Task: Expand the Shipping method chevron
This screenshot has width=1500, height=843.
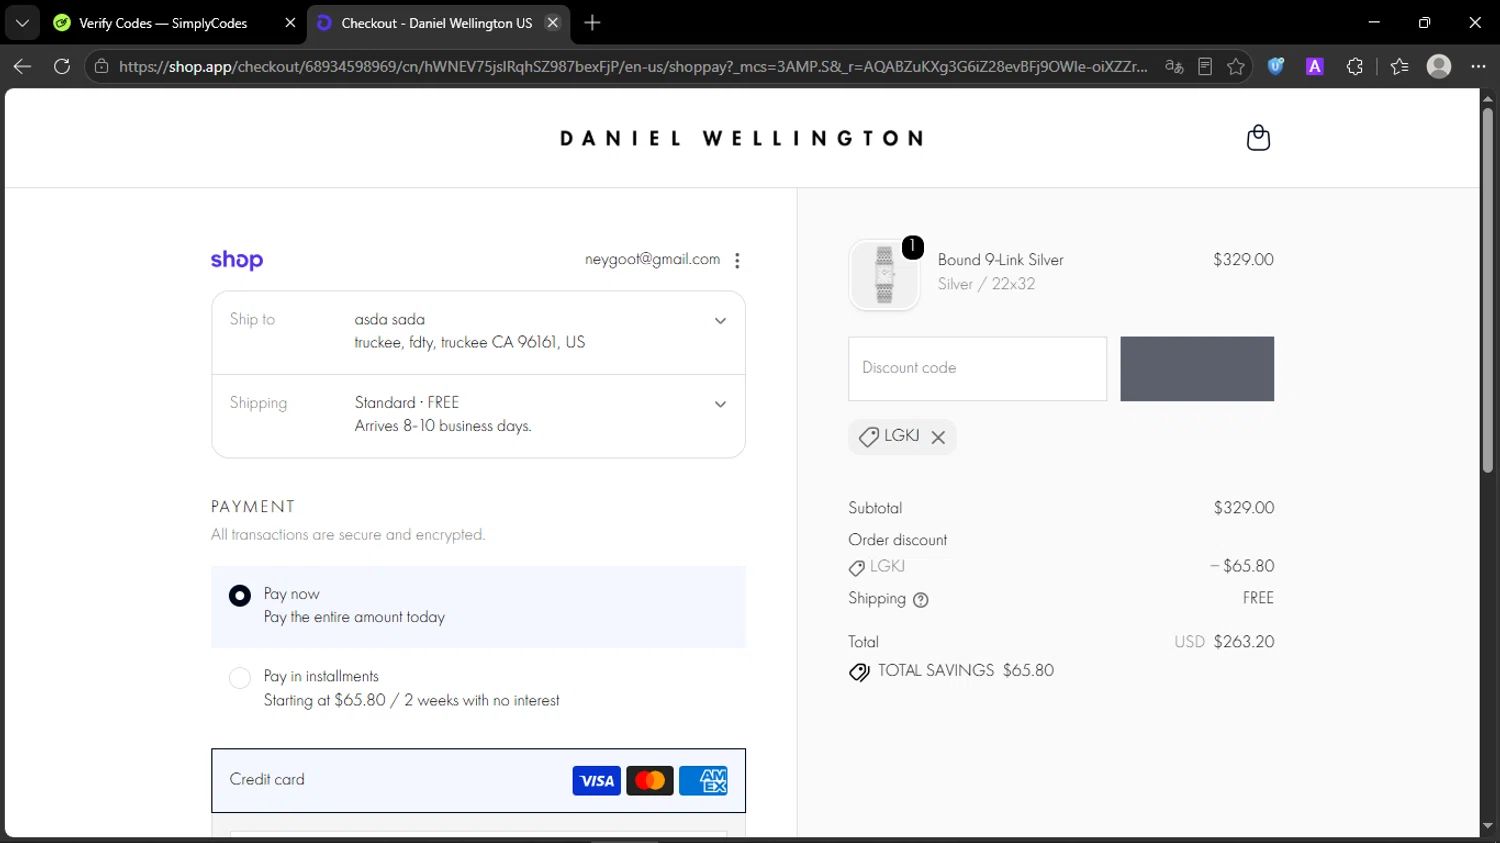Action: (720, 404)
